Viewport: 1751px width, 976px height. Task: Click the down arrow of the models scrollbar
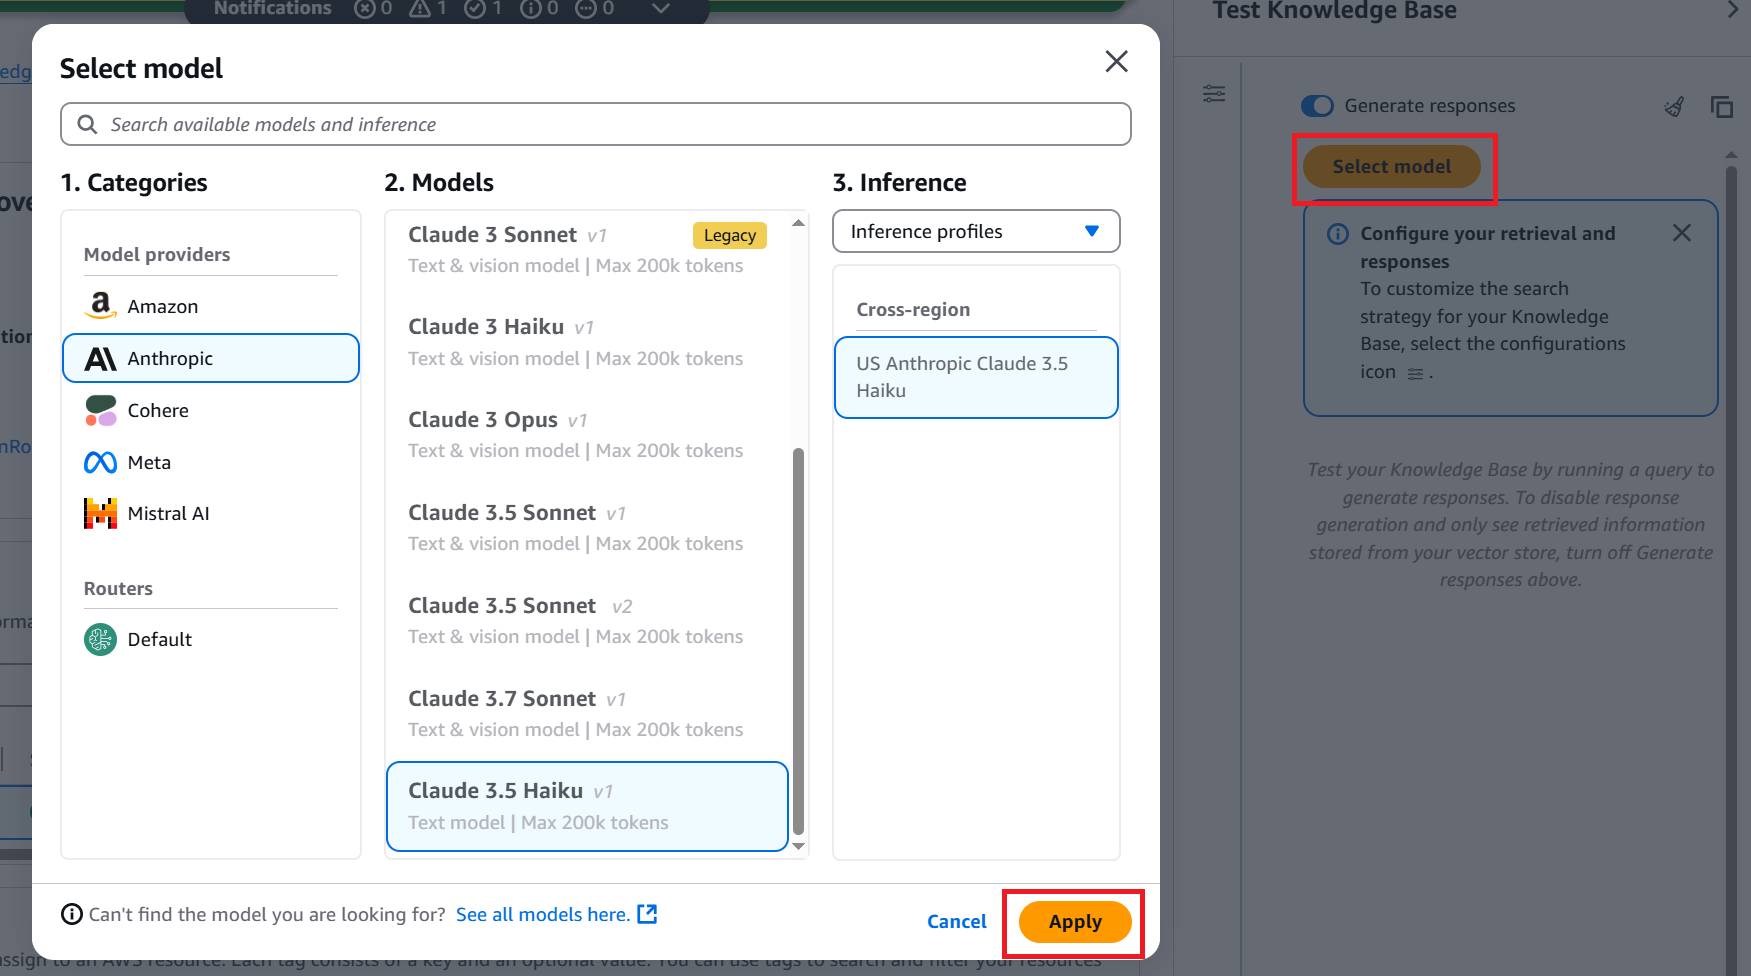coord(798,846)
